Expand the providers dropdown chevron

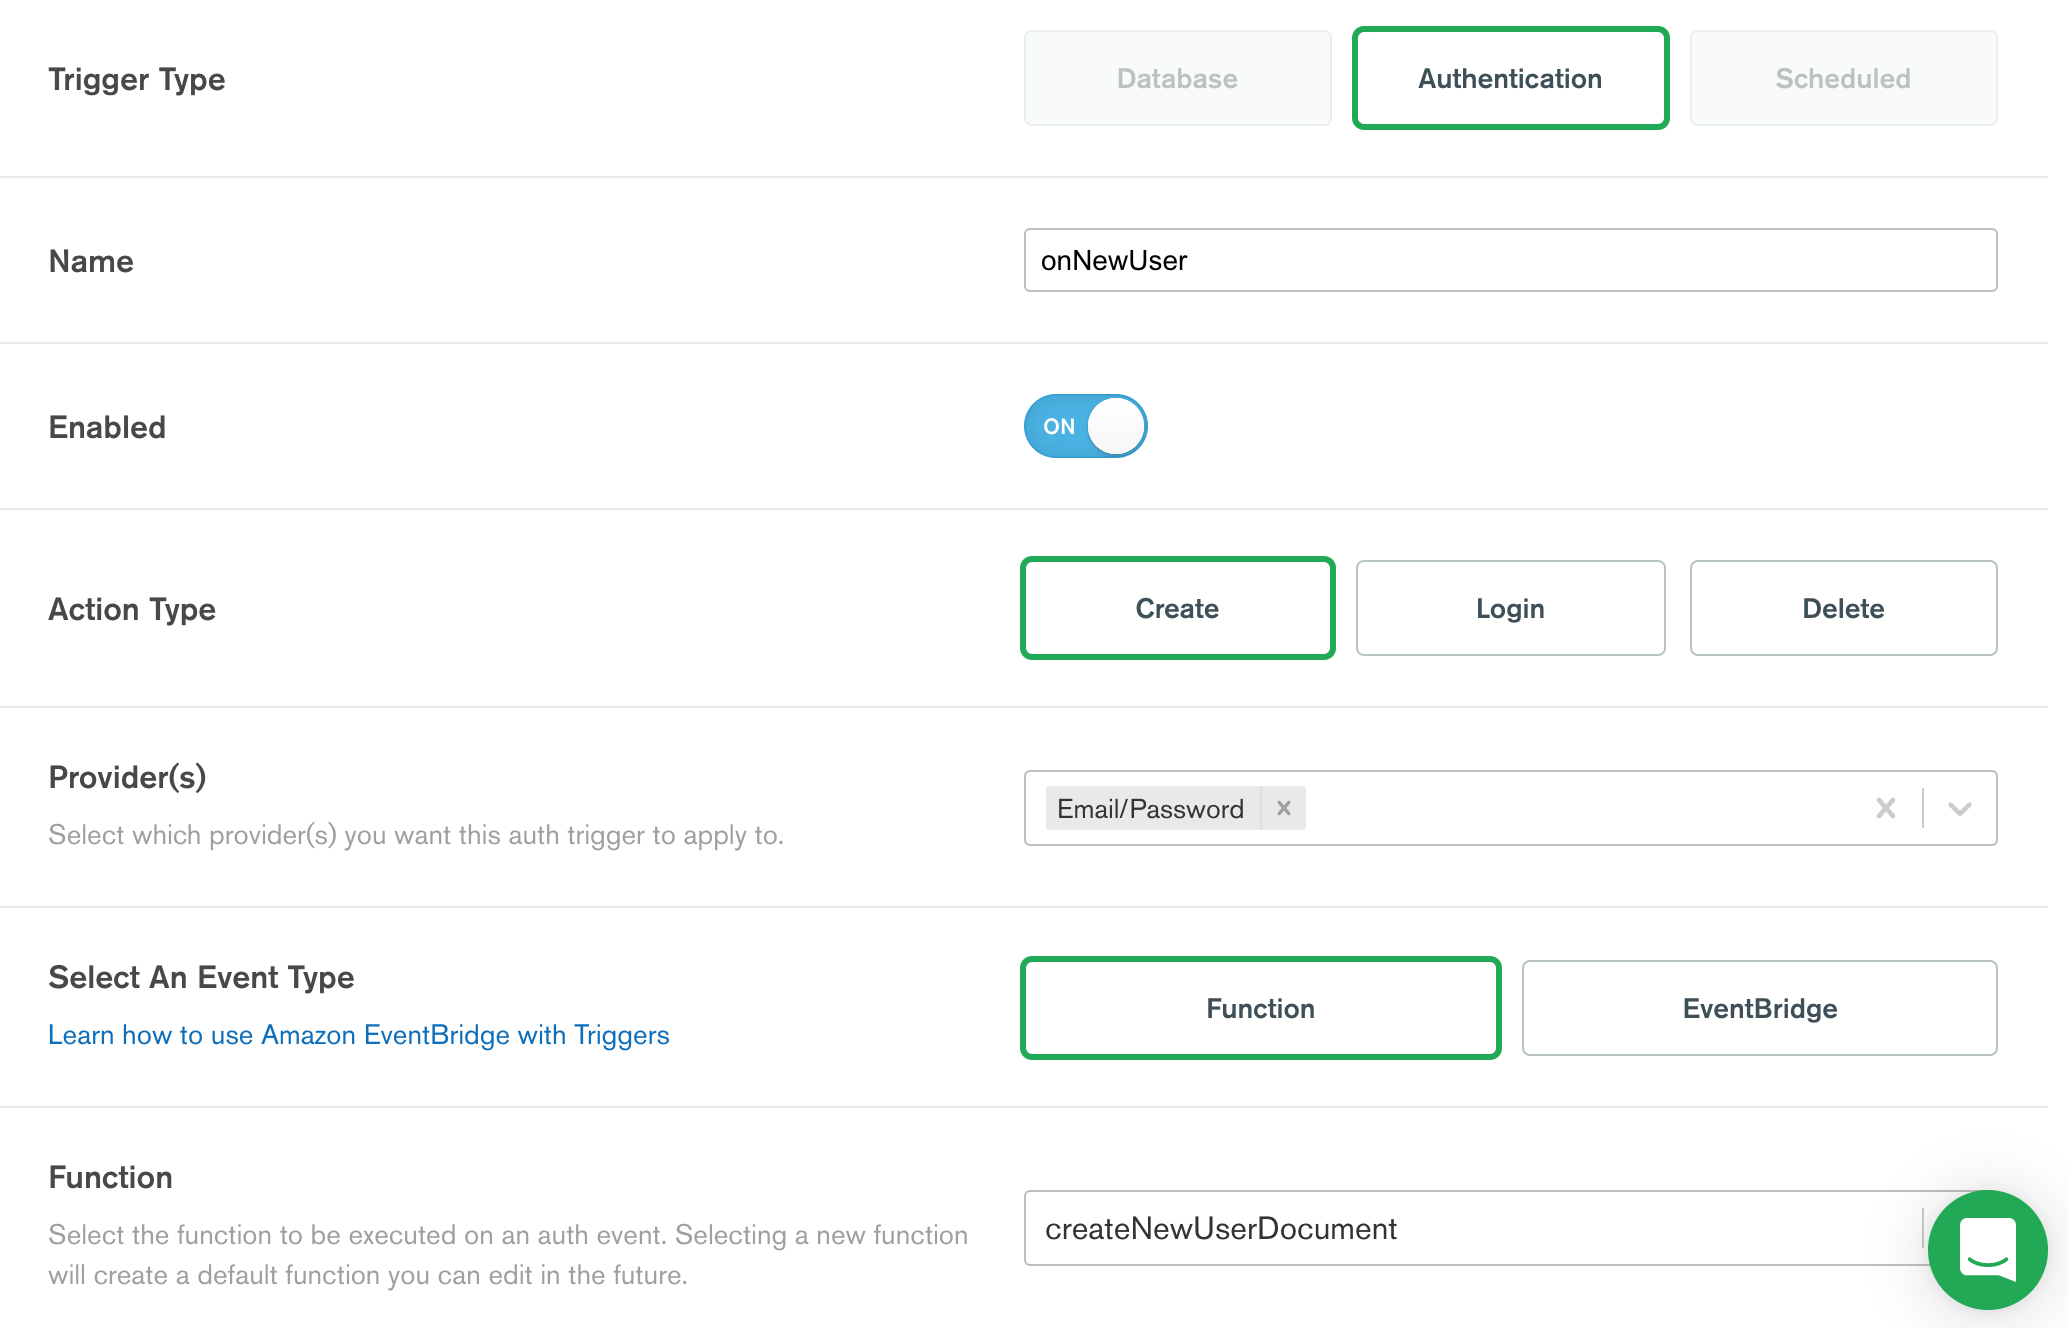pos(1960,808)
